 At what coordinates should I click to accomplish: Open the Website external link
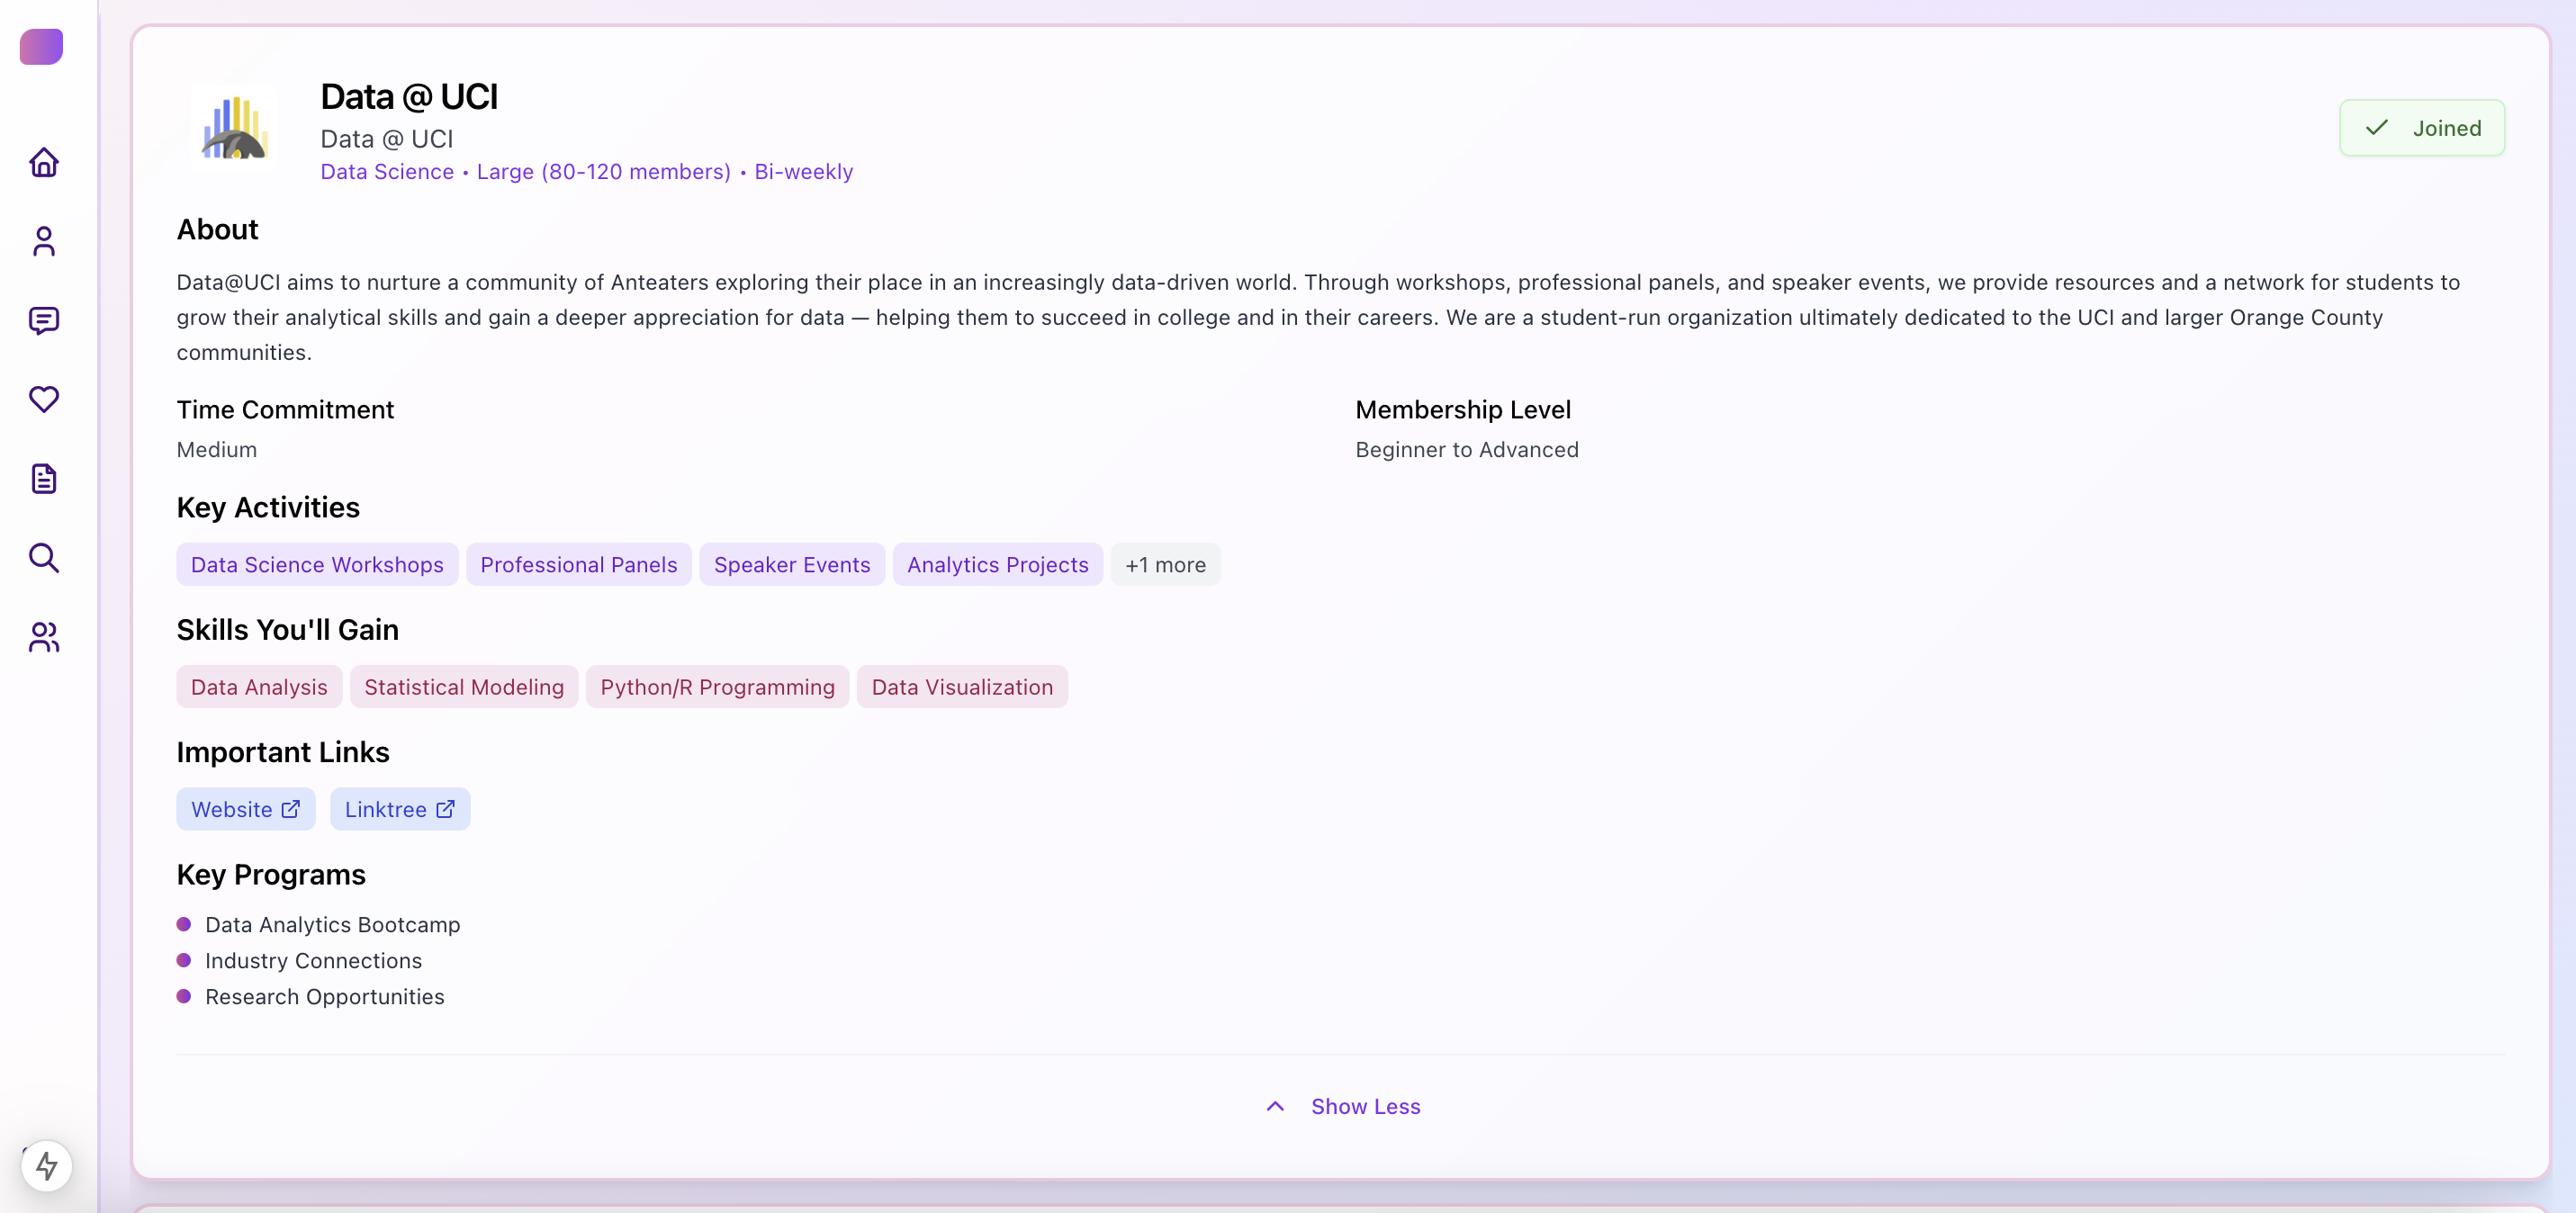point(245,809)
